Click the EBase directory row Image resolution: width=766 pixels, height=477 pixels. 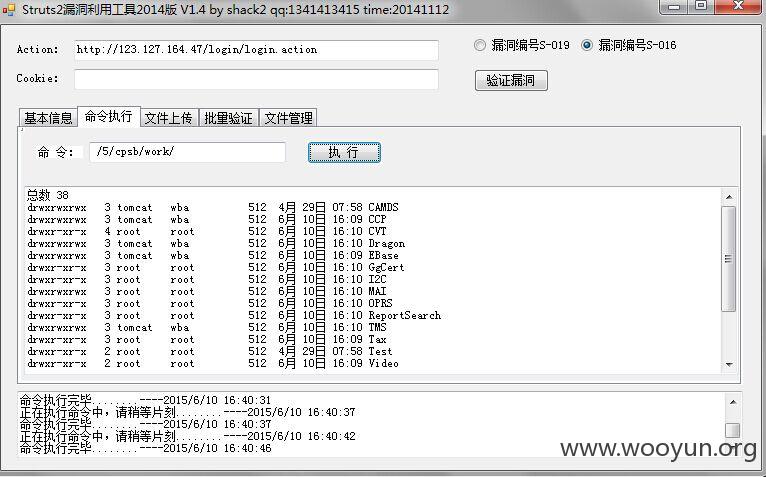pos(213,255)
